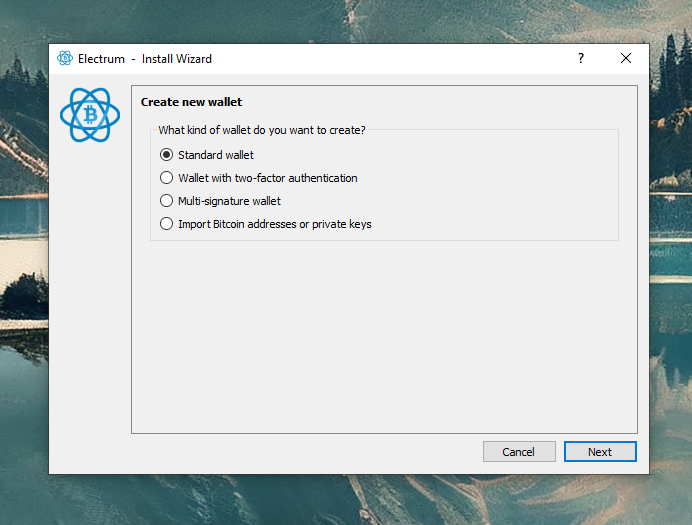Pick the Import Bitcoin addresses radio button

click(x=167, y=224)
